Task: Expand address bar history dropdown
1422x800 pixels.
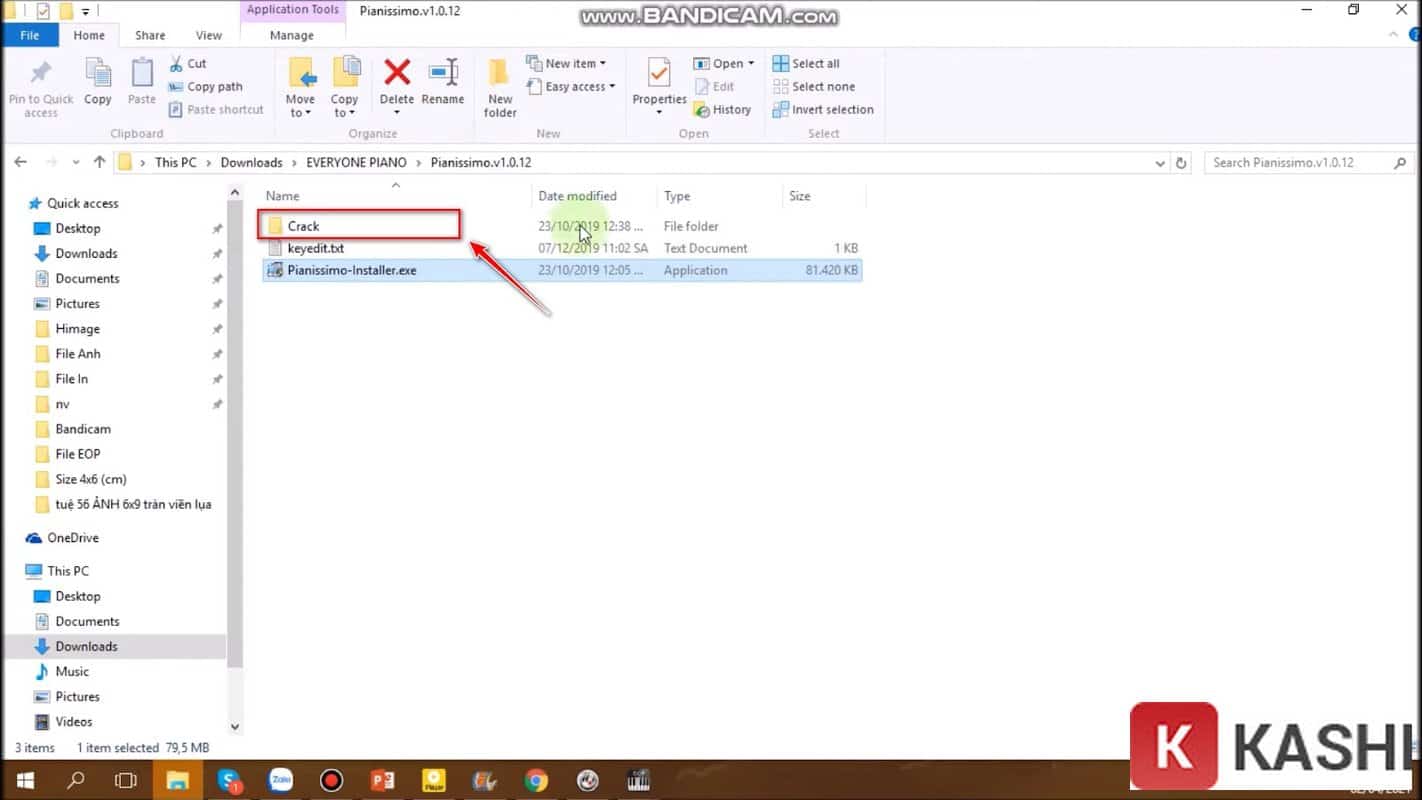Action: (1160, 163)
